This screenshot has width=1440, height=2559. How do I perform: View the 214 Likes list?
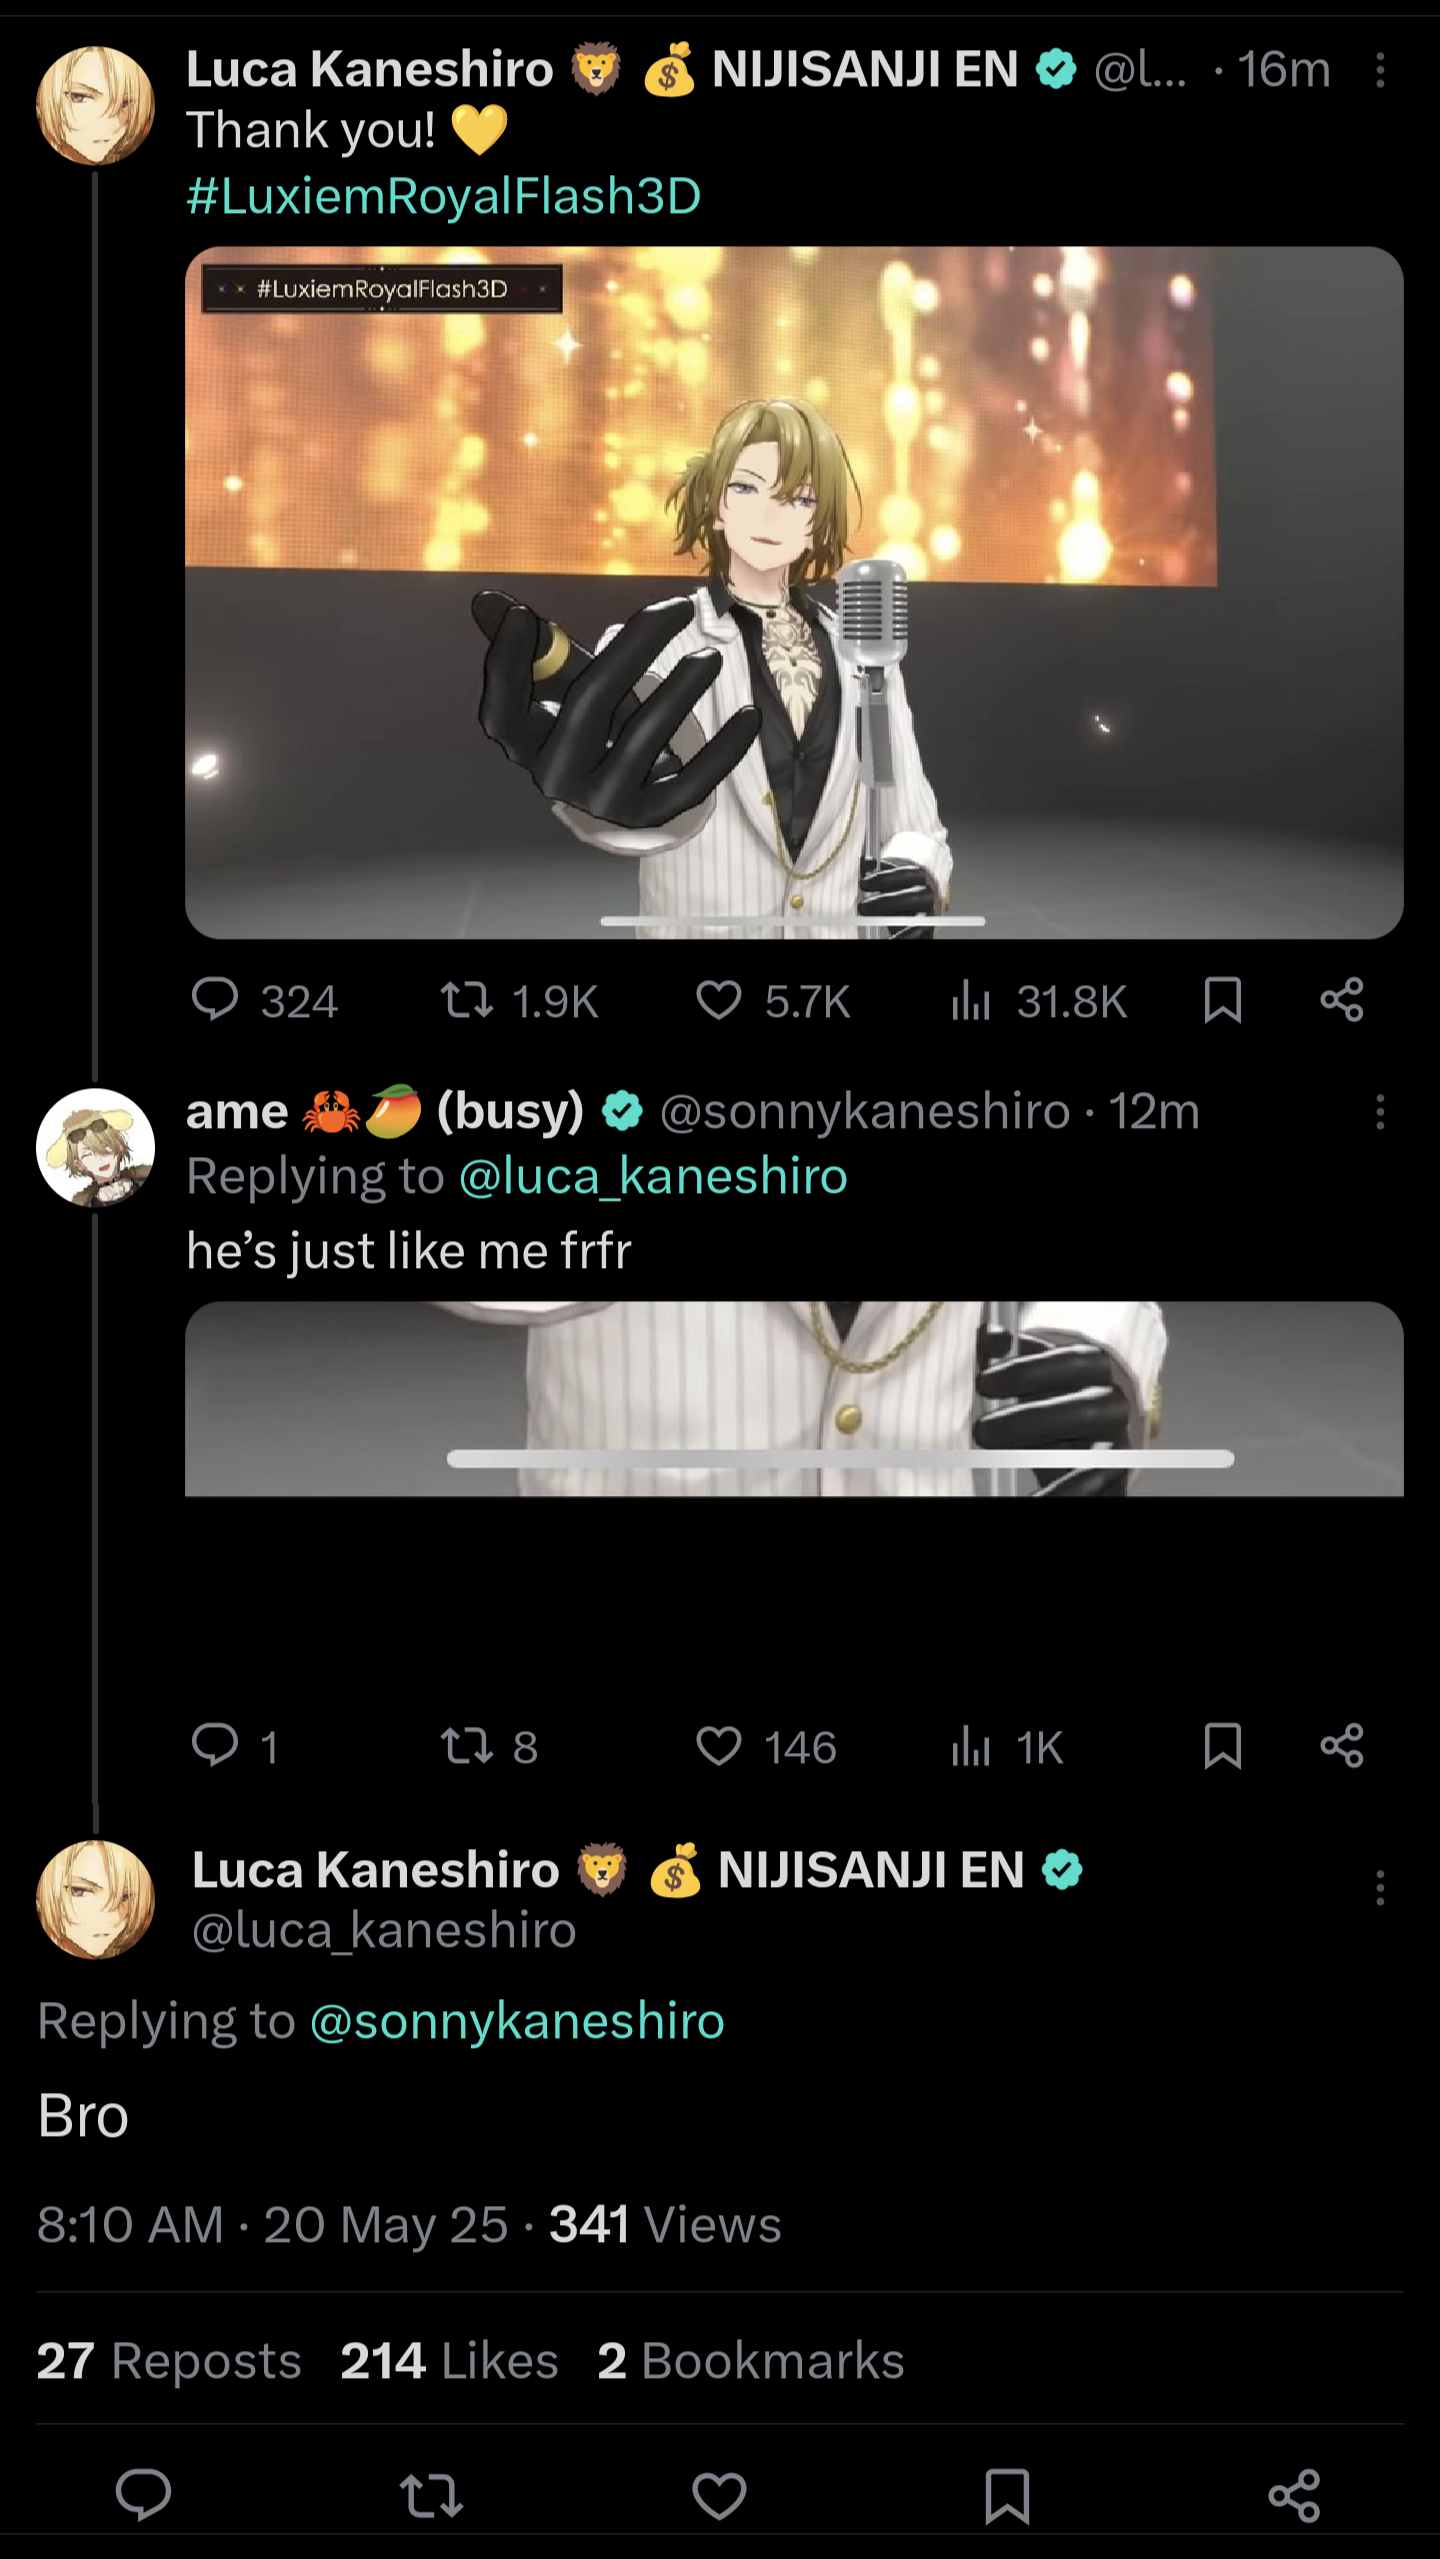(x=449, y=2361)
